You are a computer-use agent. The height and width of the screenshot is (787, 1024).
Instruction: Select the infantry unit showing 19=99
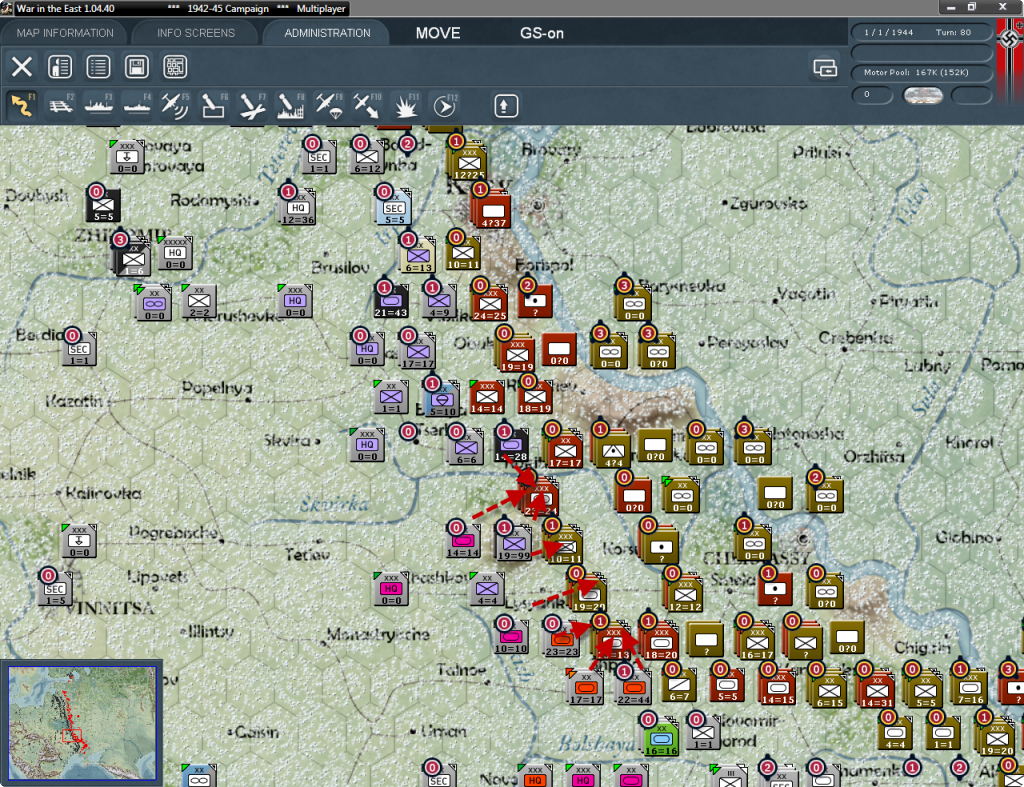pyautogui.click(x=514, y=543)
